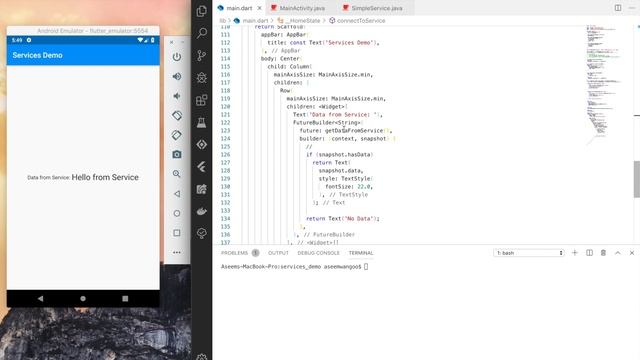
Task: Click 'No Data' return text on line 134
Action: pos(358,219)
